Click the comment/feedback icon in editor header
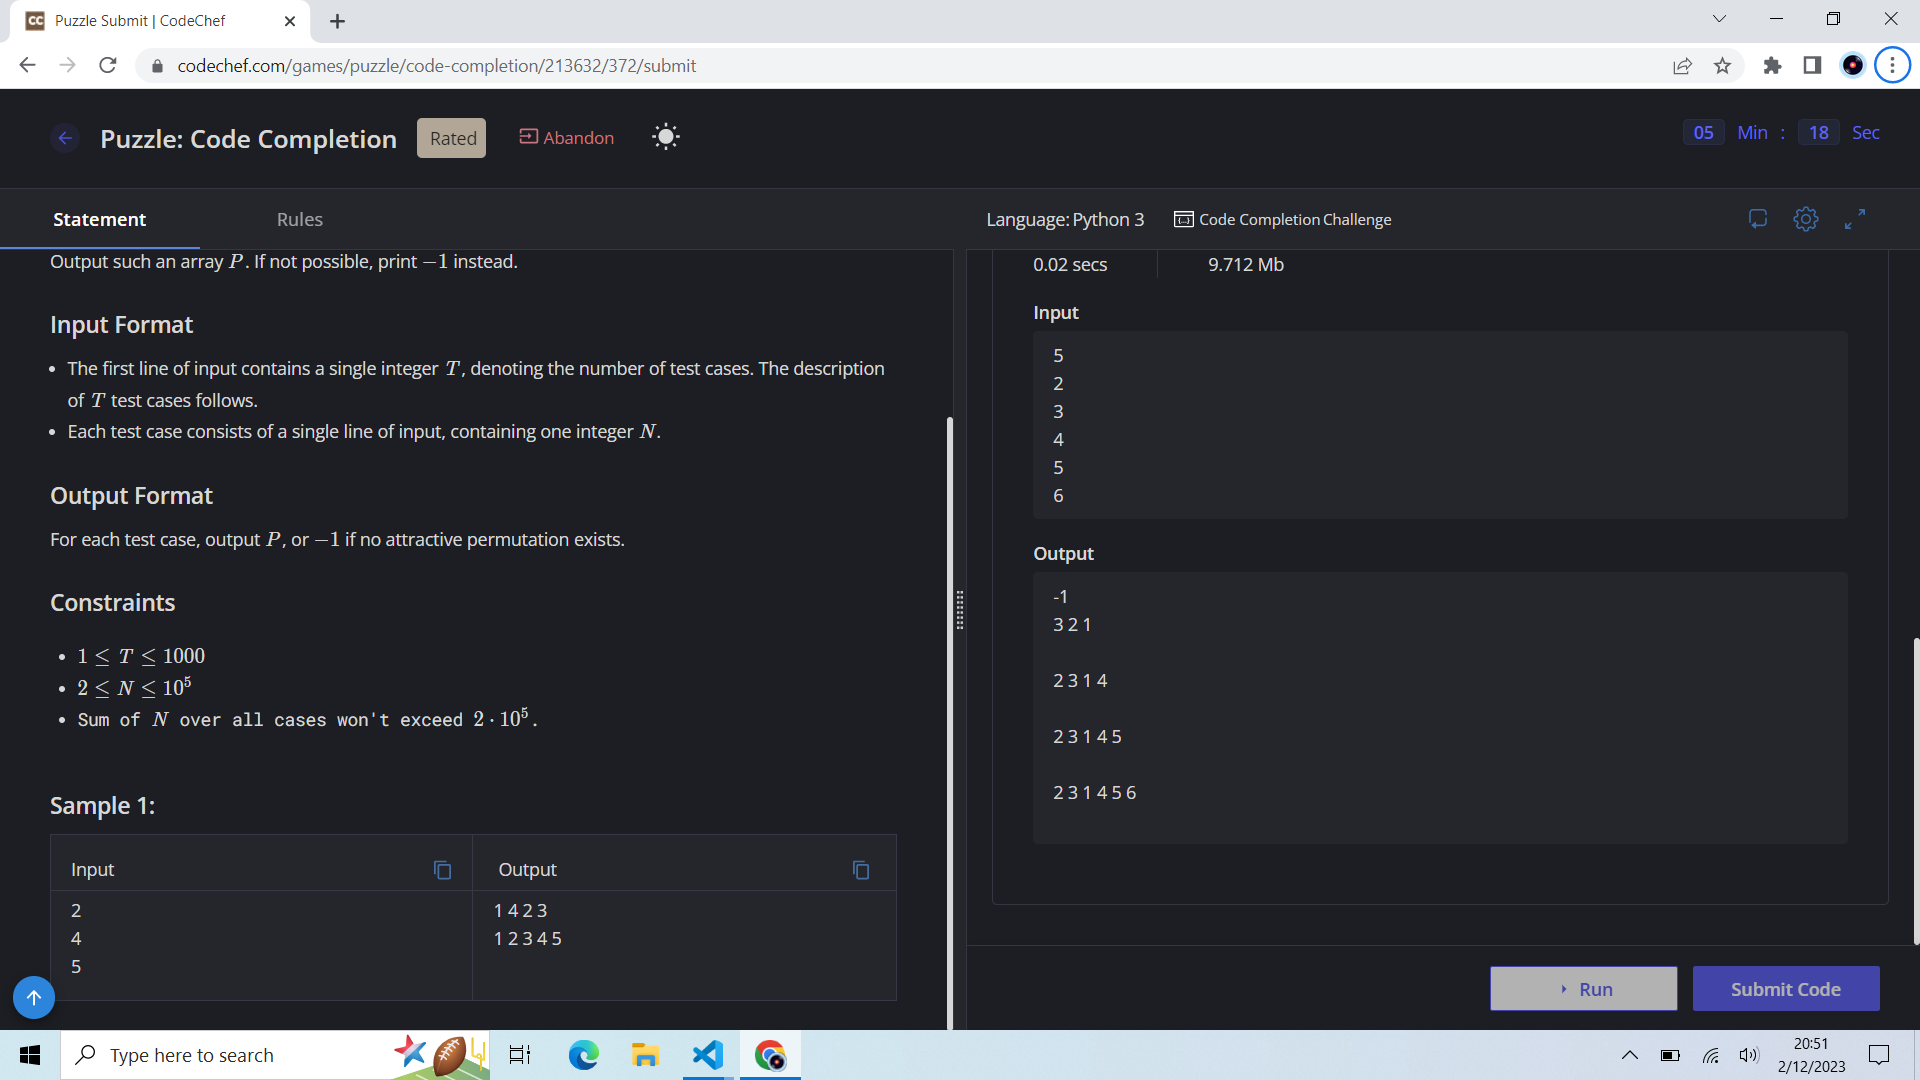The height and width of the screenshot is (1080, 1920). tap(1757, 219)
